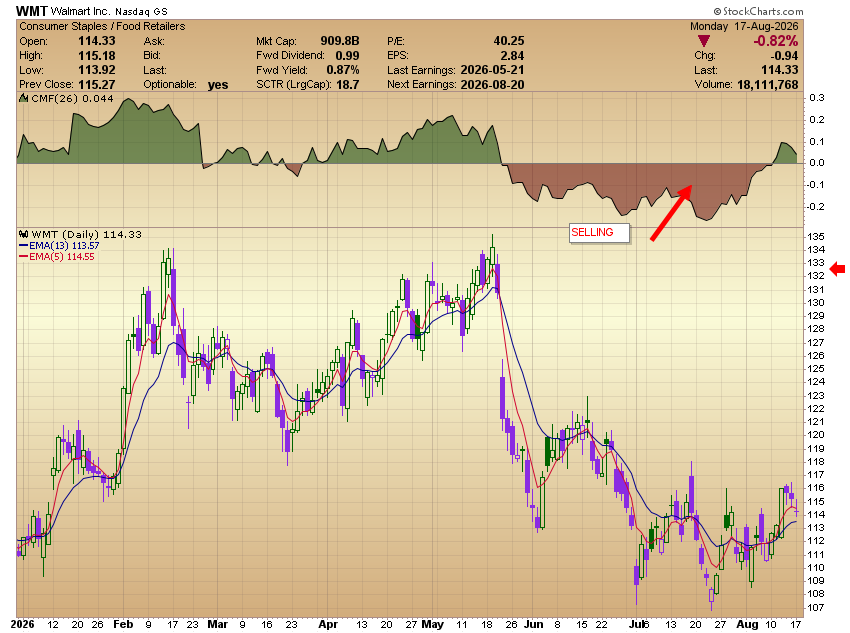Click the Next Earnings date 2026-08-20
The width and height of the screenshot is (850, 633).
click(x=492, y=85)
